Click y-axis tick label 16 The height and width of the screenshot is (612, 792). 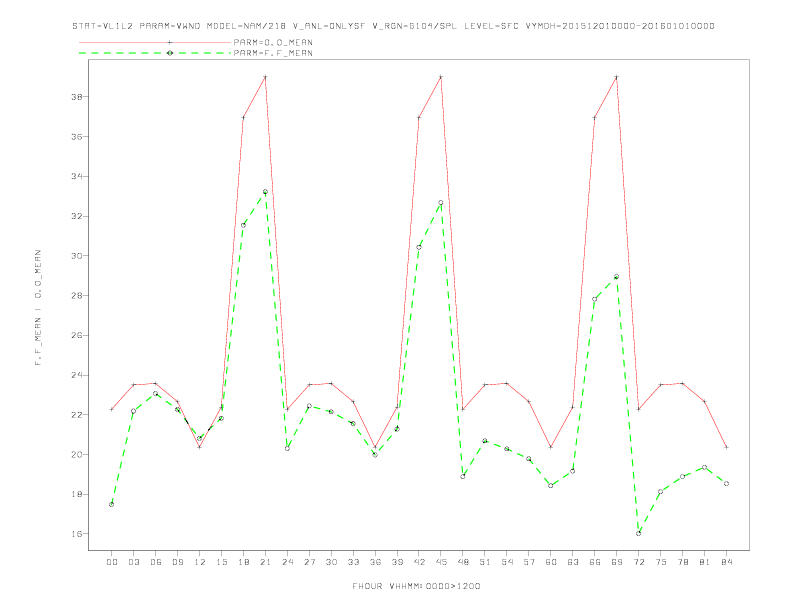coord(77,534)
